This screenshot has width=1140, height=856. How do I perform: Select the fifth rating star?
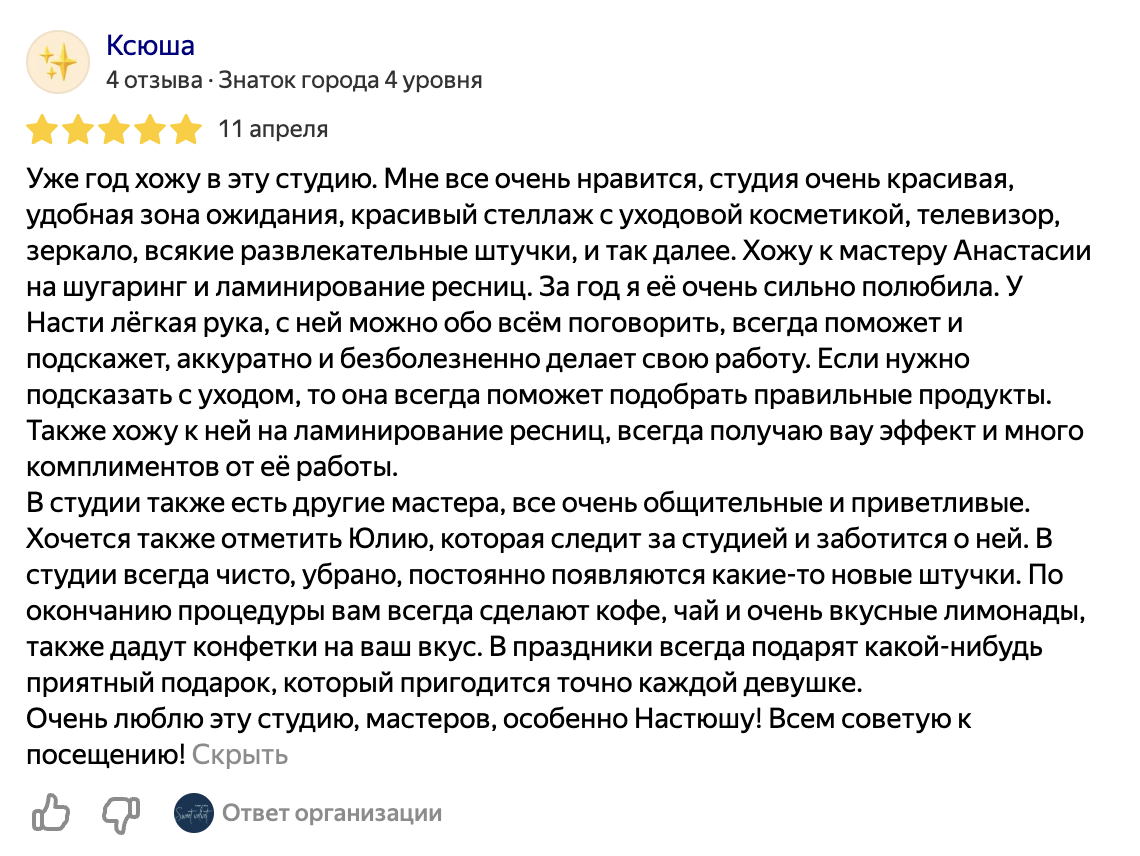(185, 129)
